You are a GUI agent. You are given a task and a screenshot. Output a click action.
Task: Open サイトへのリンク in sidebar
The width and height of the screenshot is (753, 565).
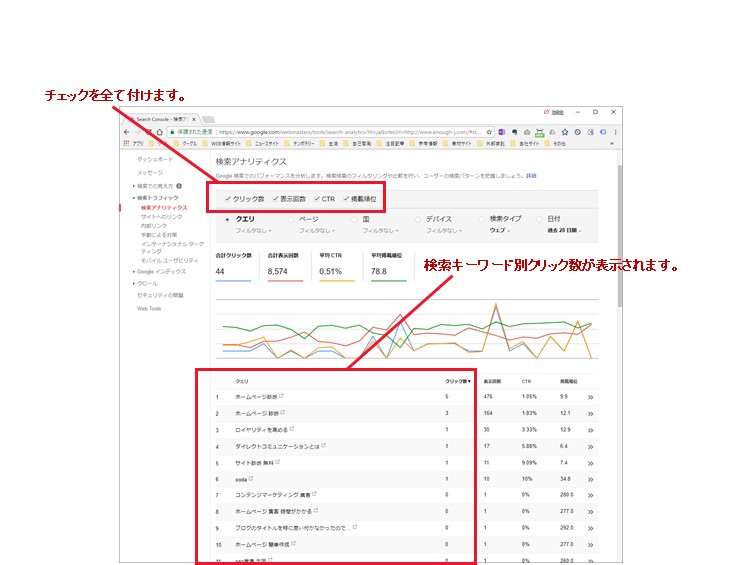coord(162,217)
